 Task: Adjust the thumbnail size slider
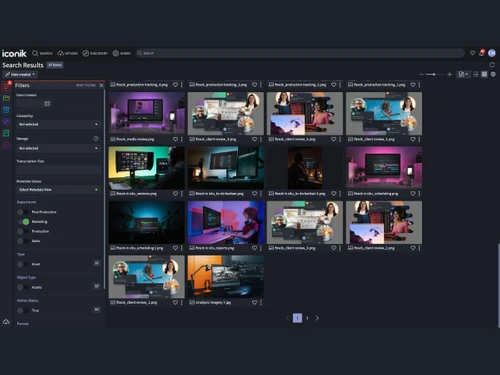[x=435, y=74]
